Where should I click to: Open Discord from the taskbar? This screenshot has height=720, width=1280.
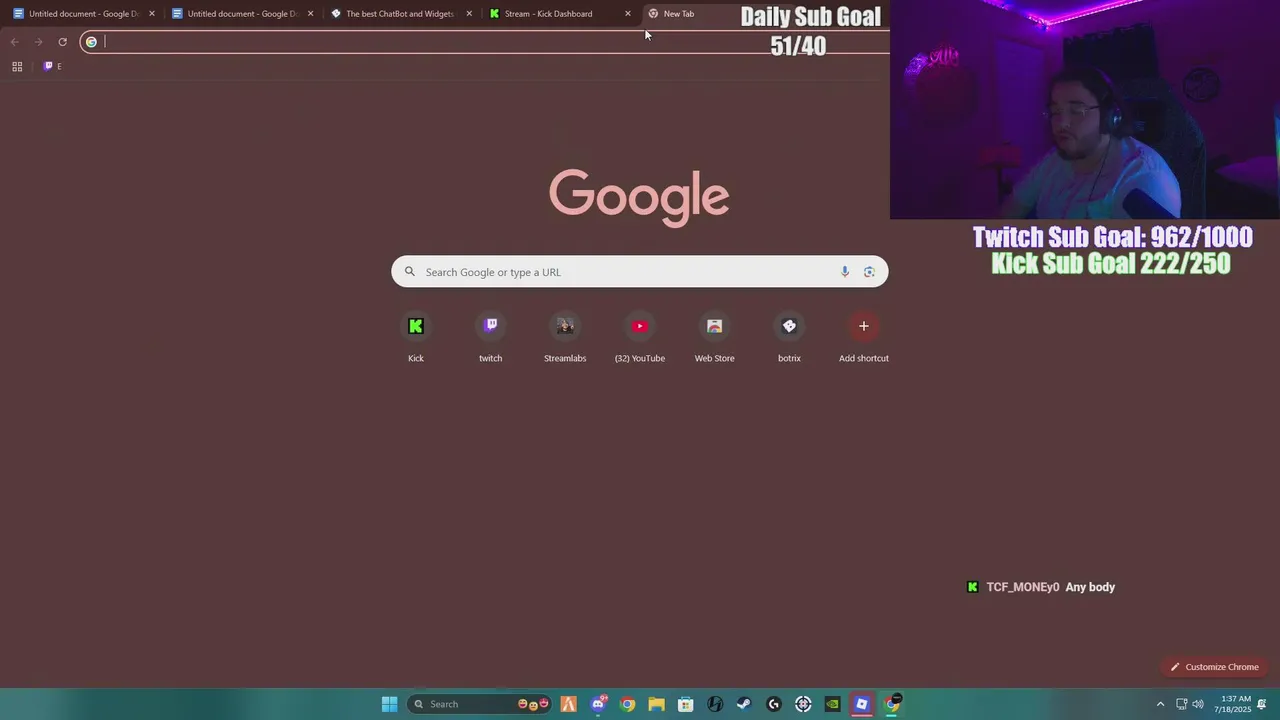(598, 704)
